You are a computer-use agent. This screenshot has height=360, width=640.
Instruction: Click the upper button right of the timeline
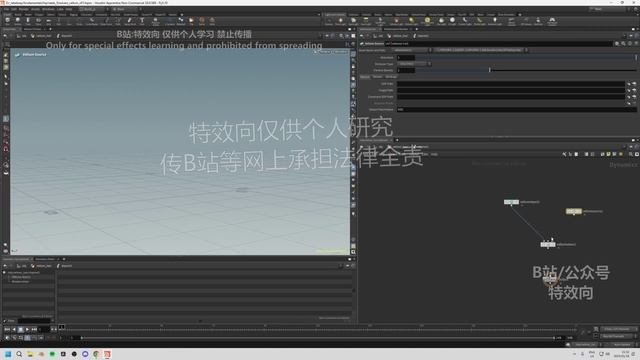(617, 329)
